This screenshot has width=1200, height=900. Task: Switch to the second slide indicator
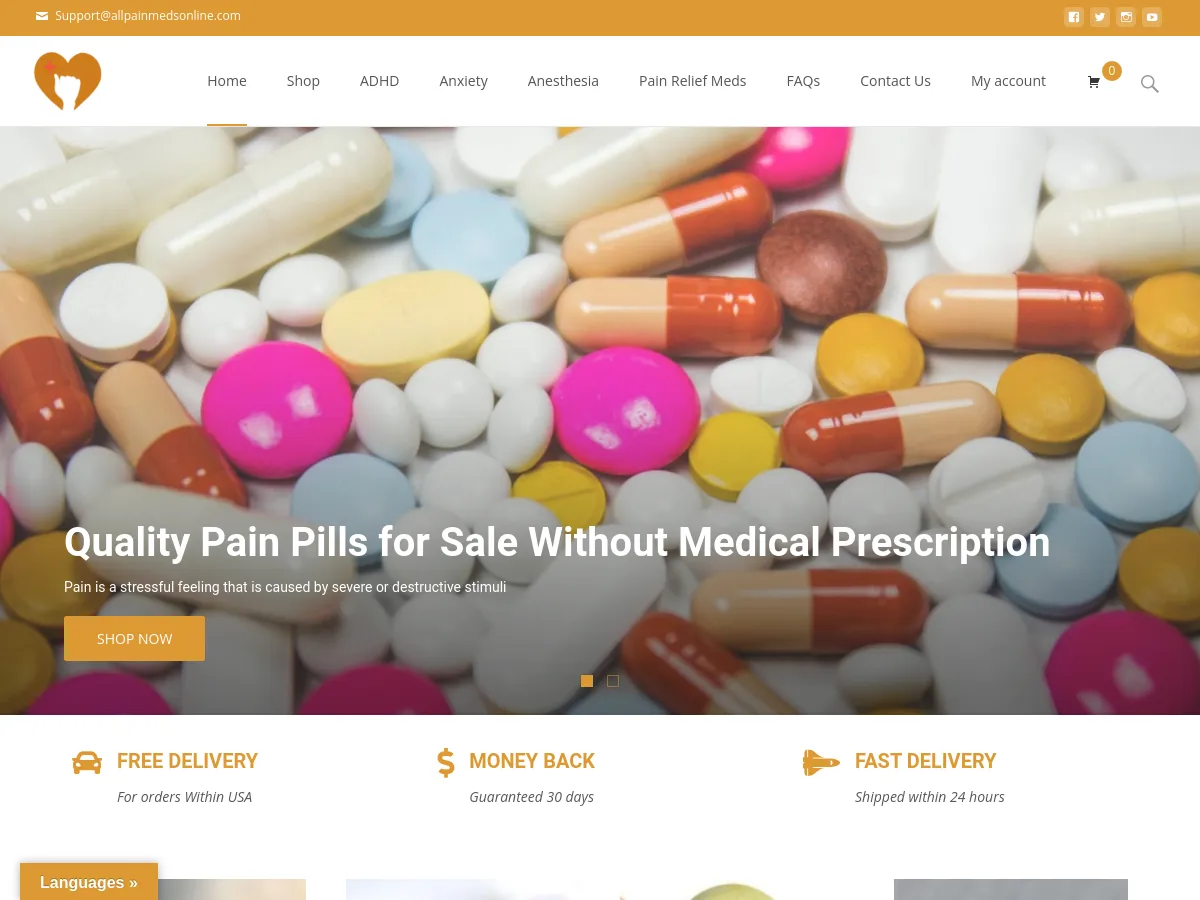pyautogui.click(x=613, y=681)
